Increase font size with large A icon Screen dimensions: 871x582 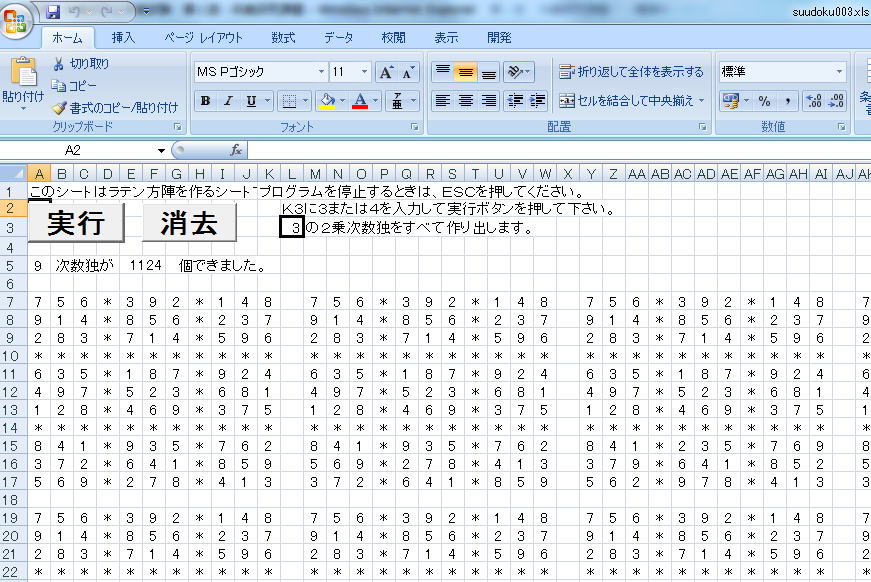tap(386, 72)
